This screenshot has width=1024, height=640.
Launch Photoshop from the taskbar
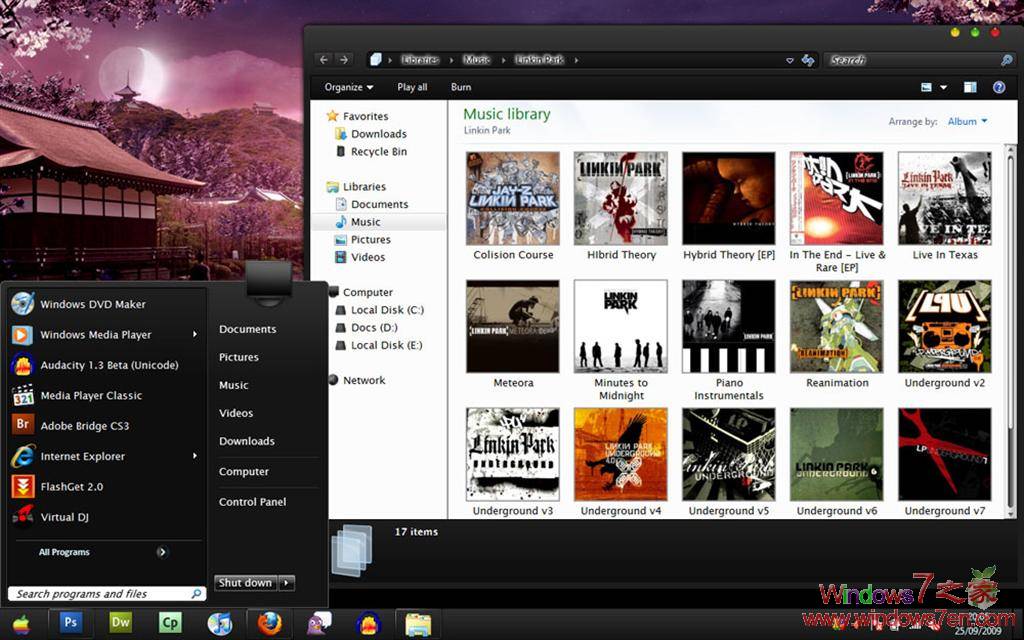click(70, 622)
